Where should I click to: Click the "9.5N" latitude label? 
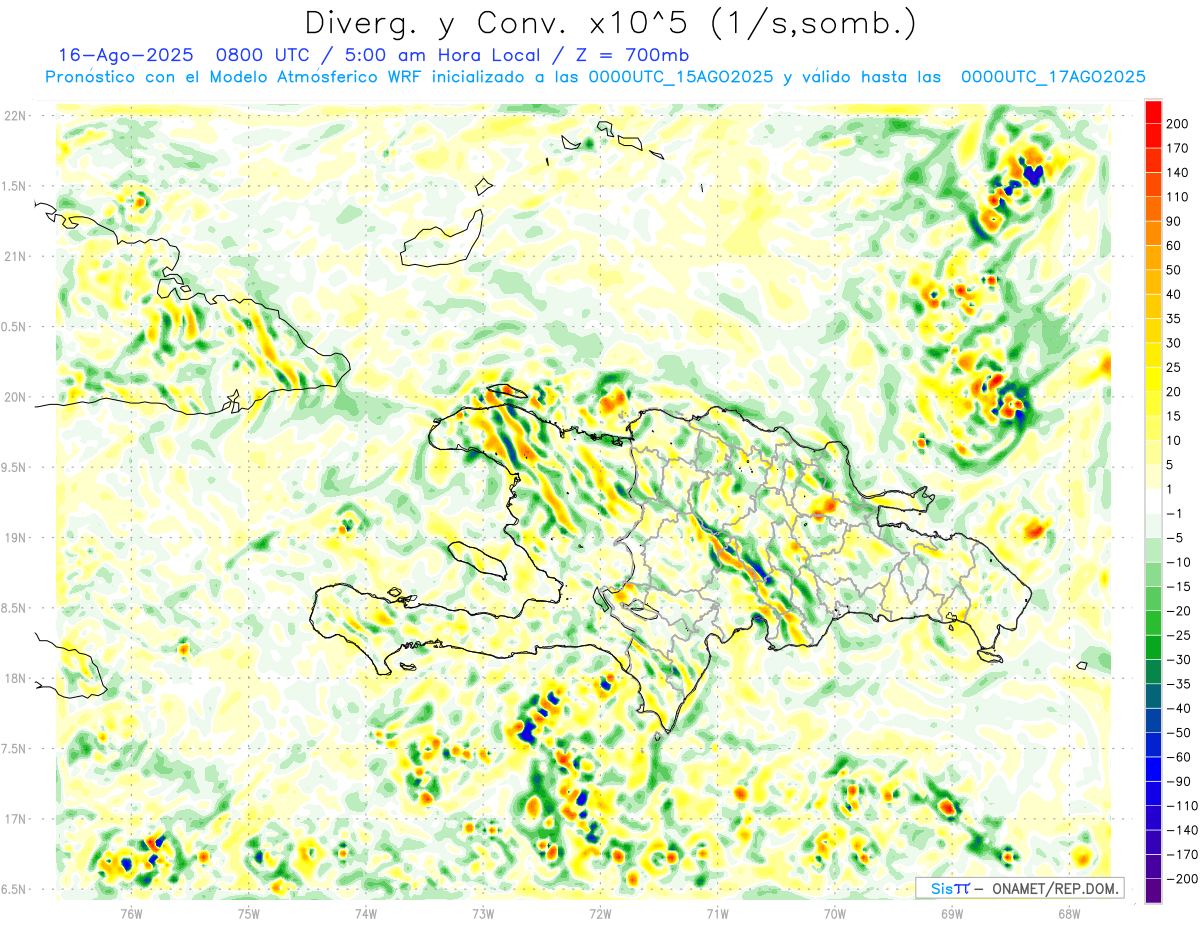tap(15, 467)
